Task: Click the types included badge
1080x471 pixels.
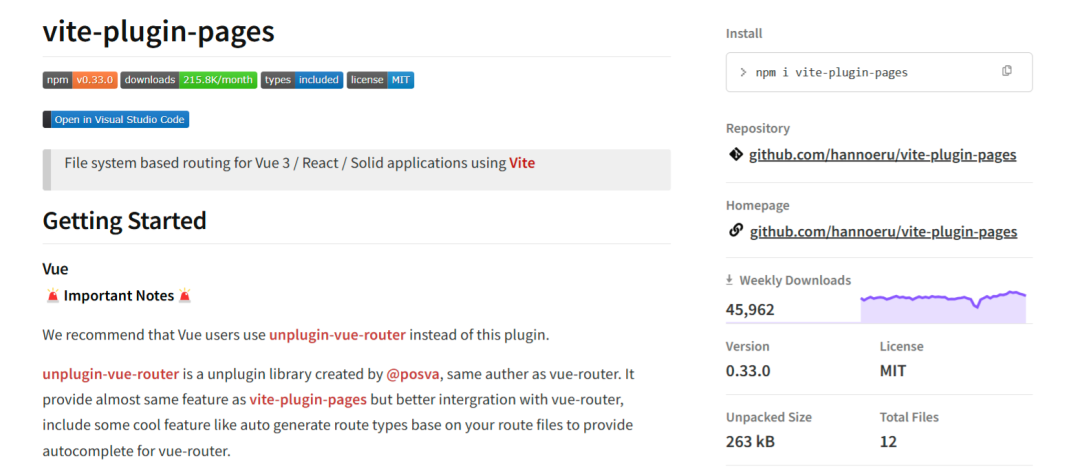Action: click(x=302, y=80)
